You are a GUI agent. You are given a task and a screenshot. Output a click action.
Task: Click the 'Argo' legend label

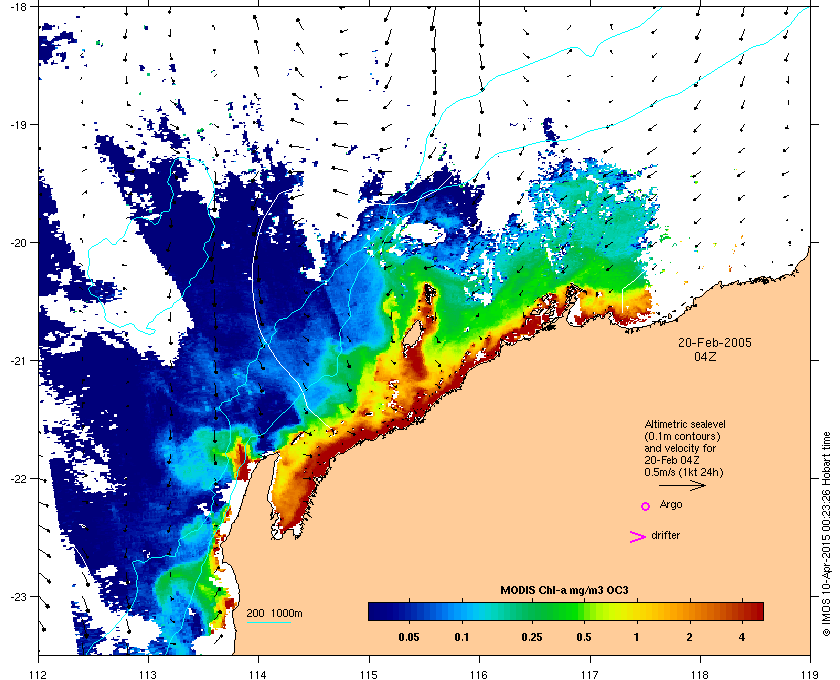pos(671,505)
